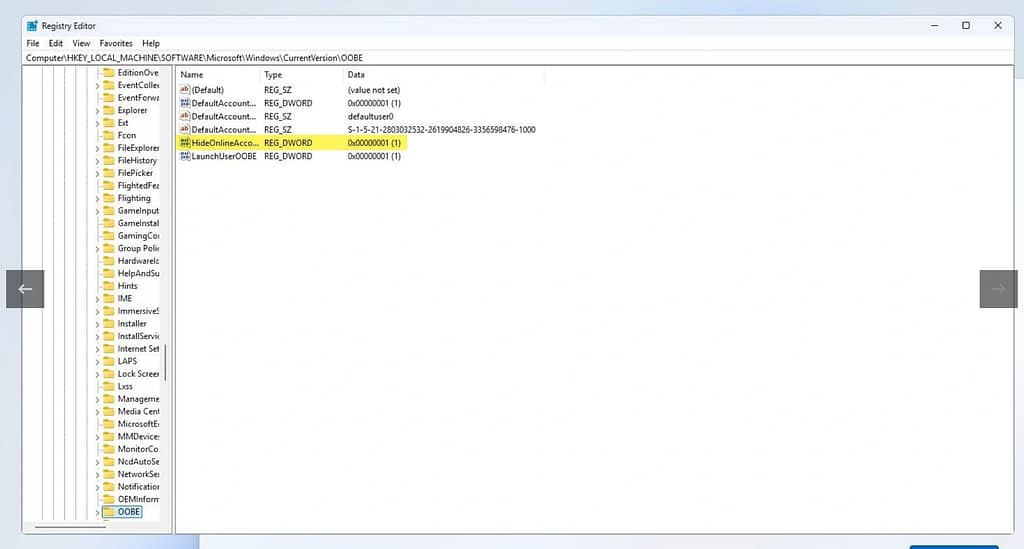Screen dimensions: 1024x549
Task: Expand the FilePicker tree node
Action: click(97, 174)
